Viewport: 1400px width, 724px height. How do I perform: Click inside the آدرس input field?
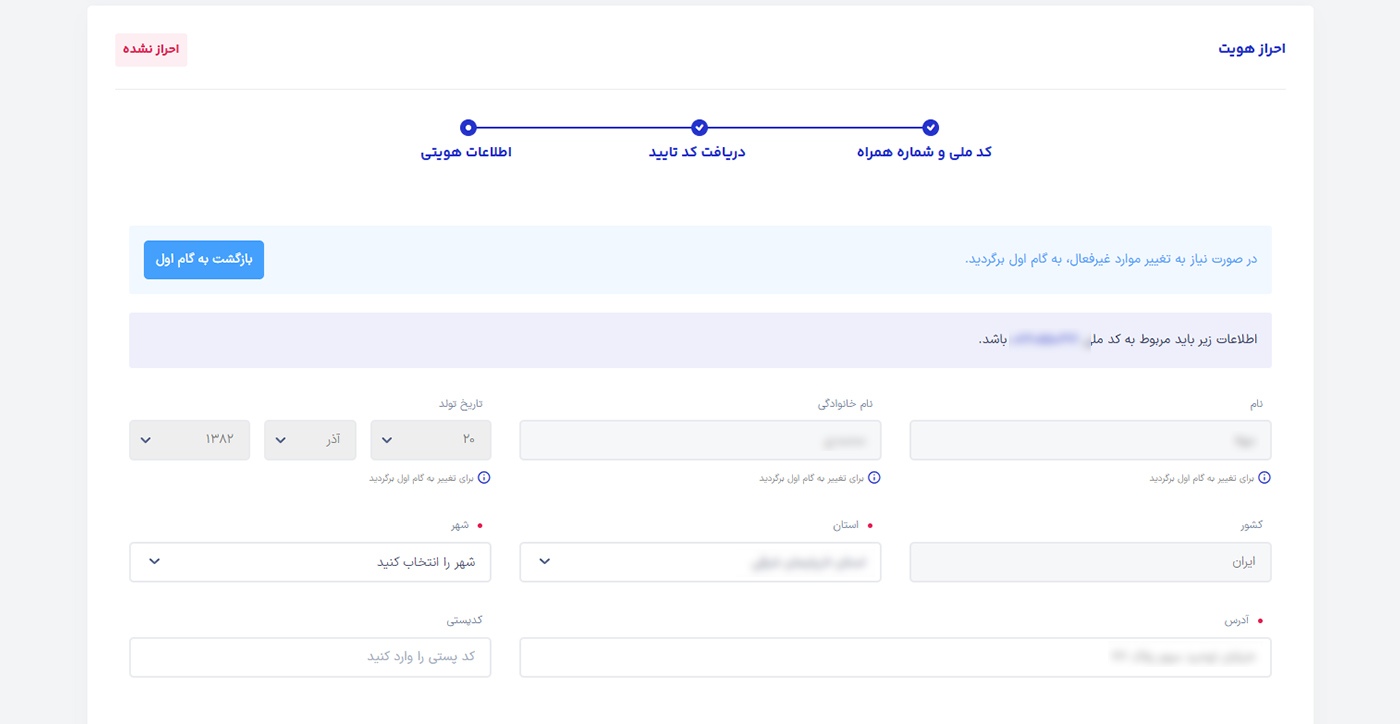894,656
